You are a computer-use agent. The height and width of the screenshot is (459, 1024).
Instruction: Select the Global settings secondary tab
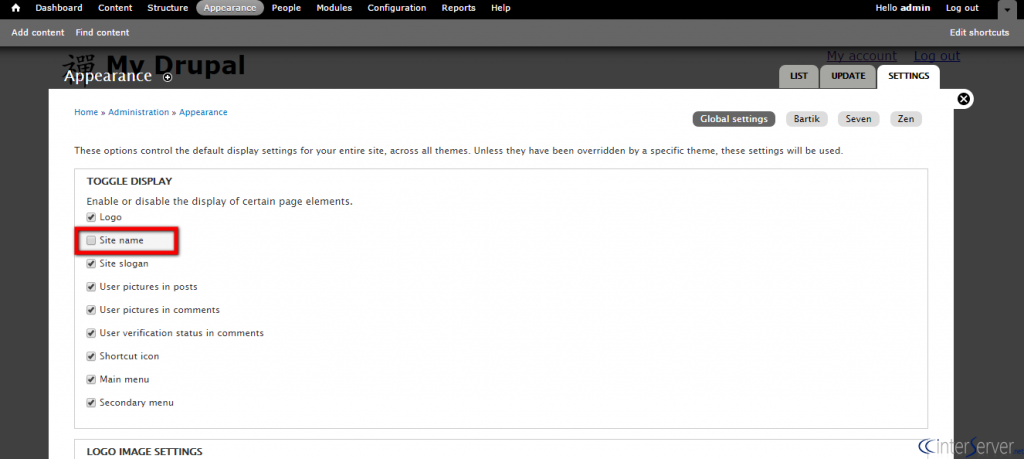733,119
